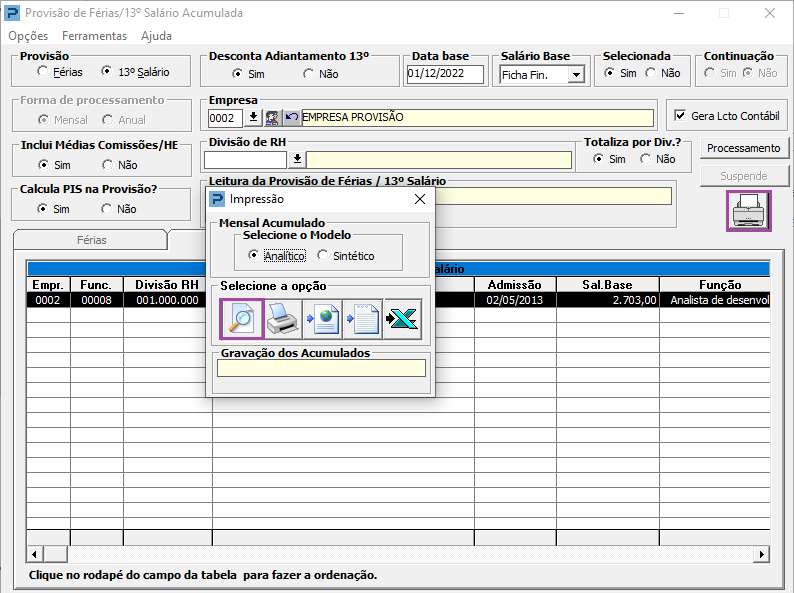The height and width of the screenshot is (593, 794).
Task: Select salary cell 2.703,00
Action: [608, 300]
